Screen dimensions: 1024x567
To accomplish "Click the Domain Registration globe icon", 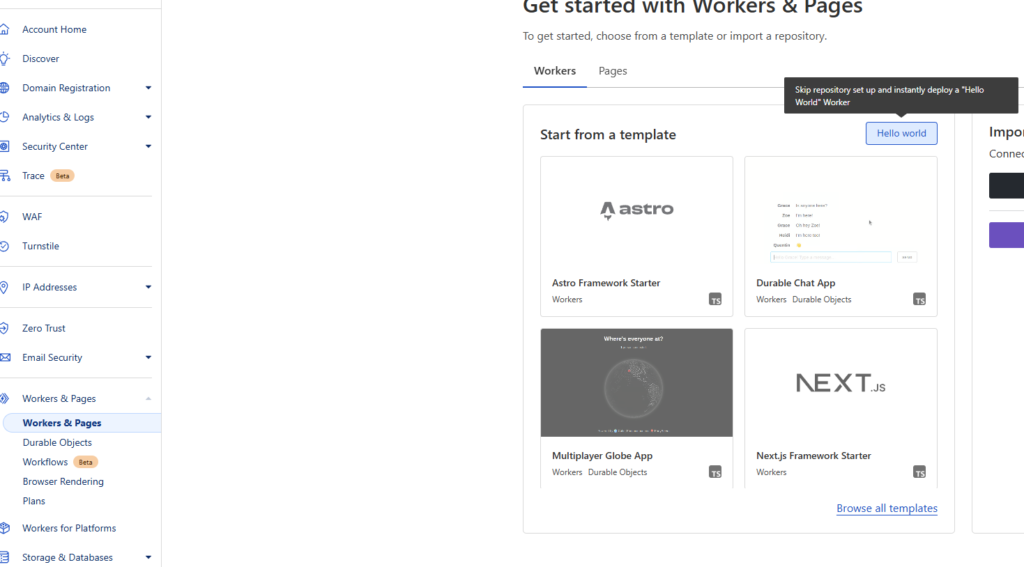I will pyautogui.click(x=5, y=88).
